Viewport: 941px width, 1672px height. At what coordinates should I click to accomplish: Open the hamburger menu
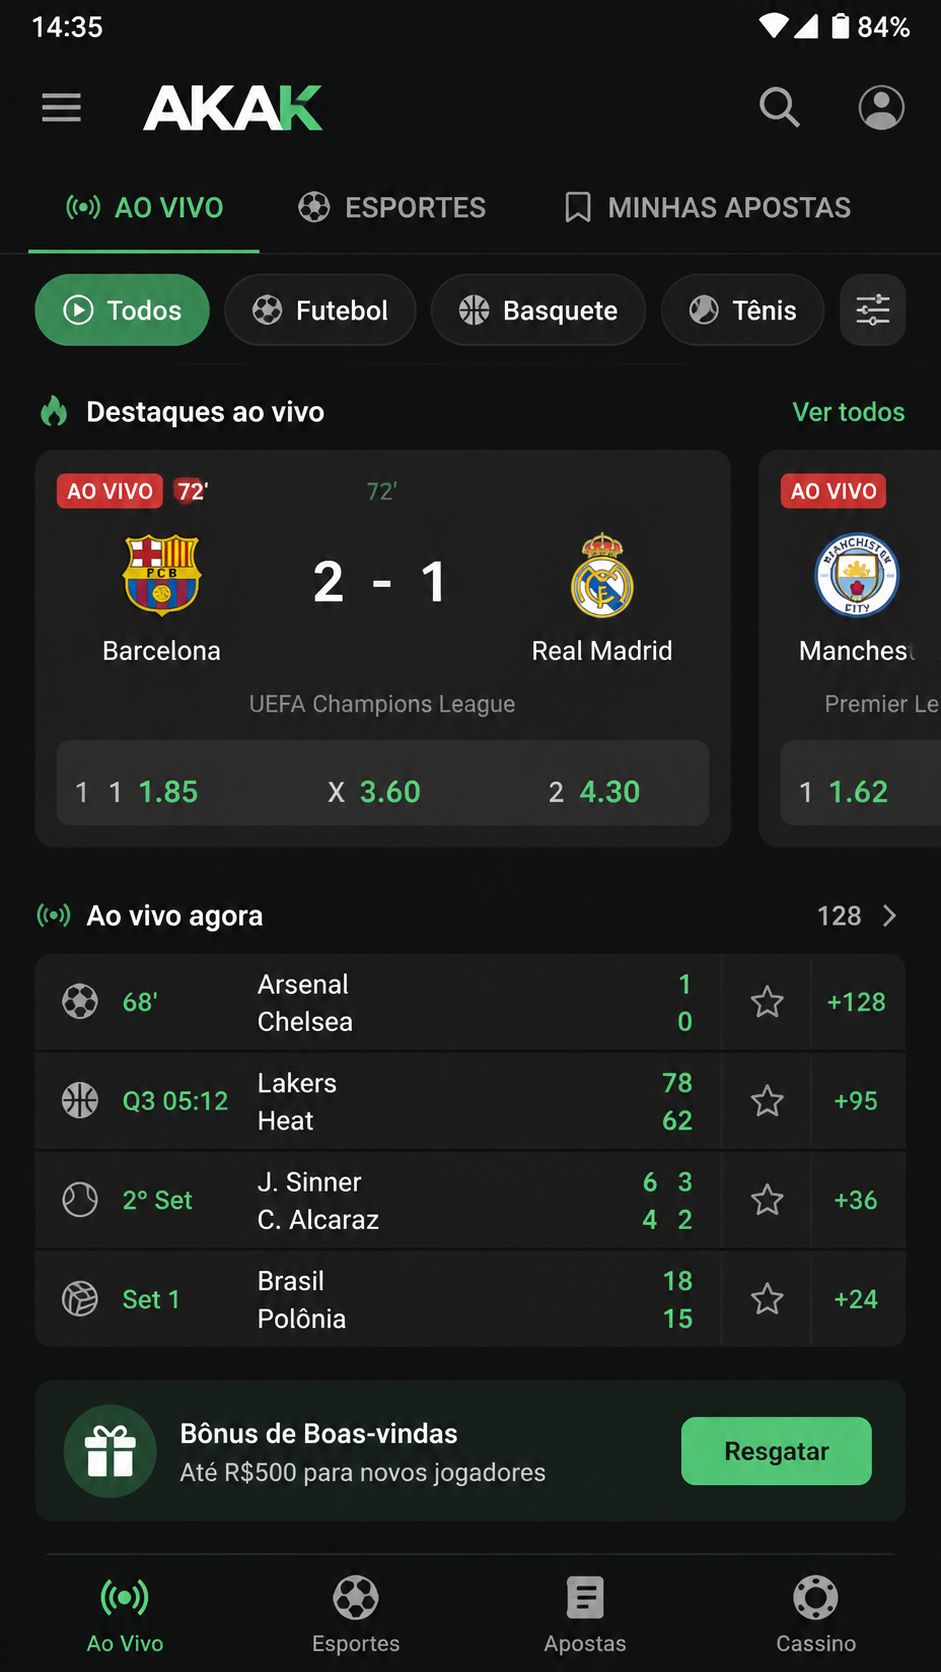[61, 107]
